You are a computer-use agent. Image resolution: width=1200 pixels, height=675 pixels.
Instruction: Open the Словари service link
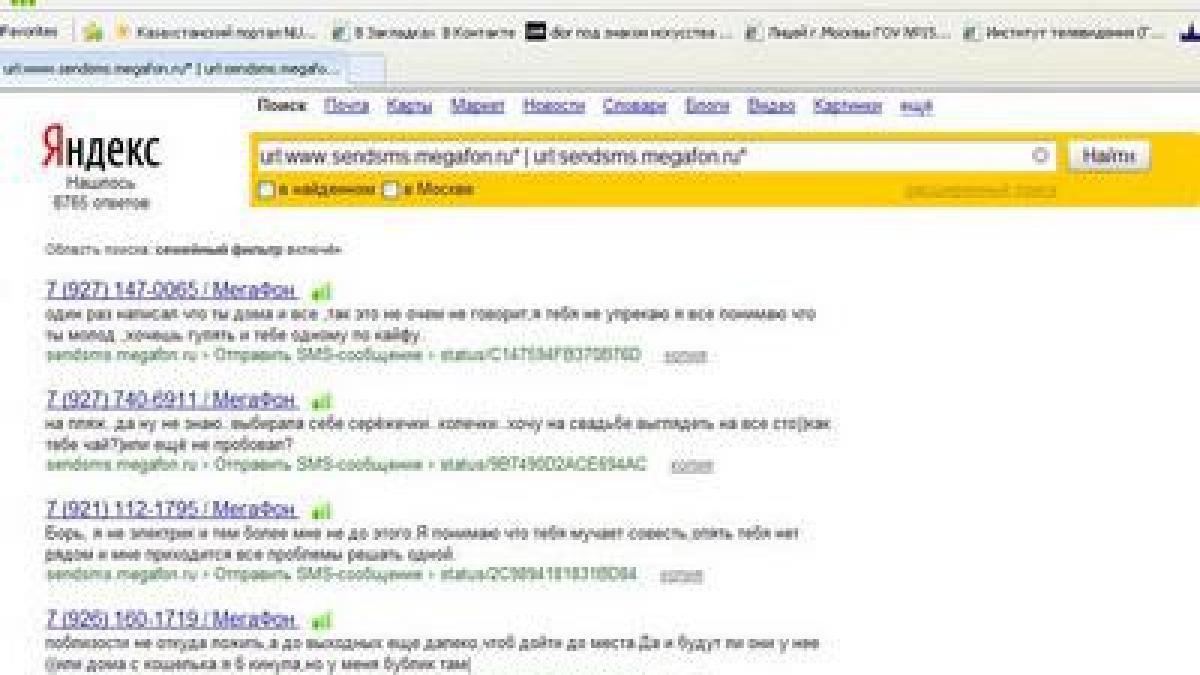click(x=634, y=106)
